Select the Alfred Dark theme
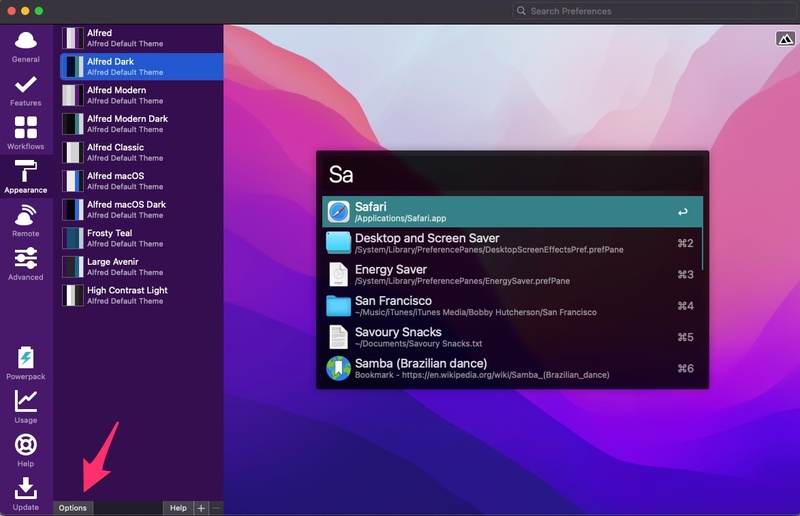 142,67
